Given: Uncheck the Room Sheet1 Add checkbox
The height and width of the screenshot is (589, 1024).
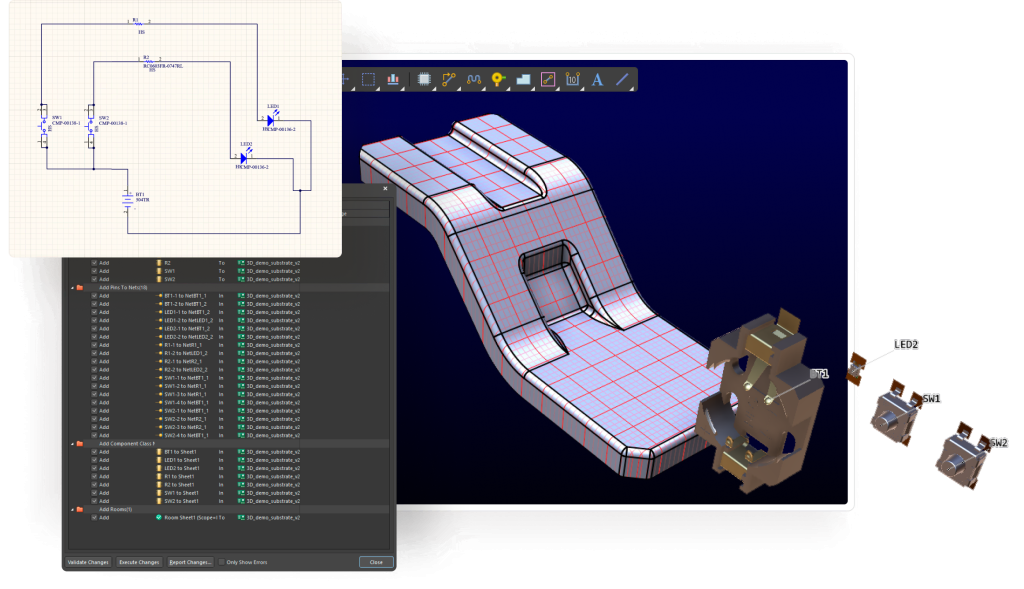Looking at the screenshot, I should [x=95, y=518].
